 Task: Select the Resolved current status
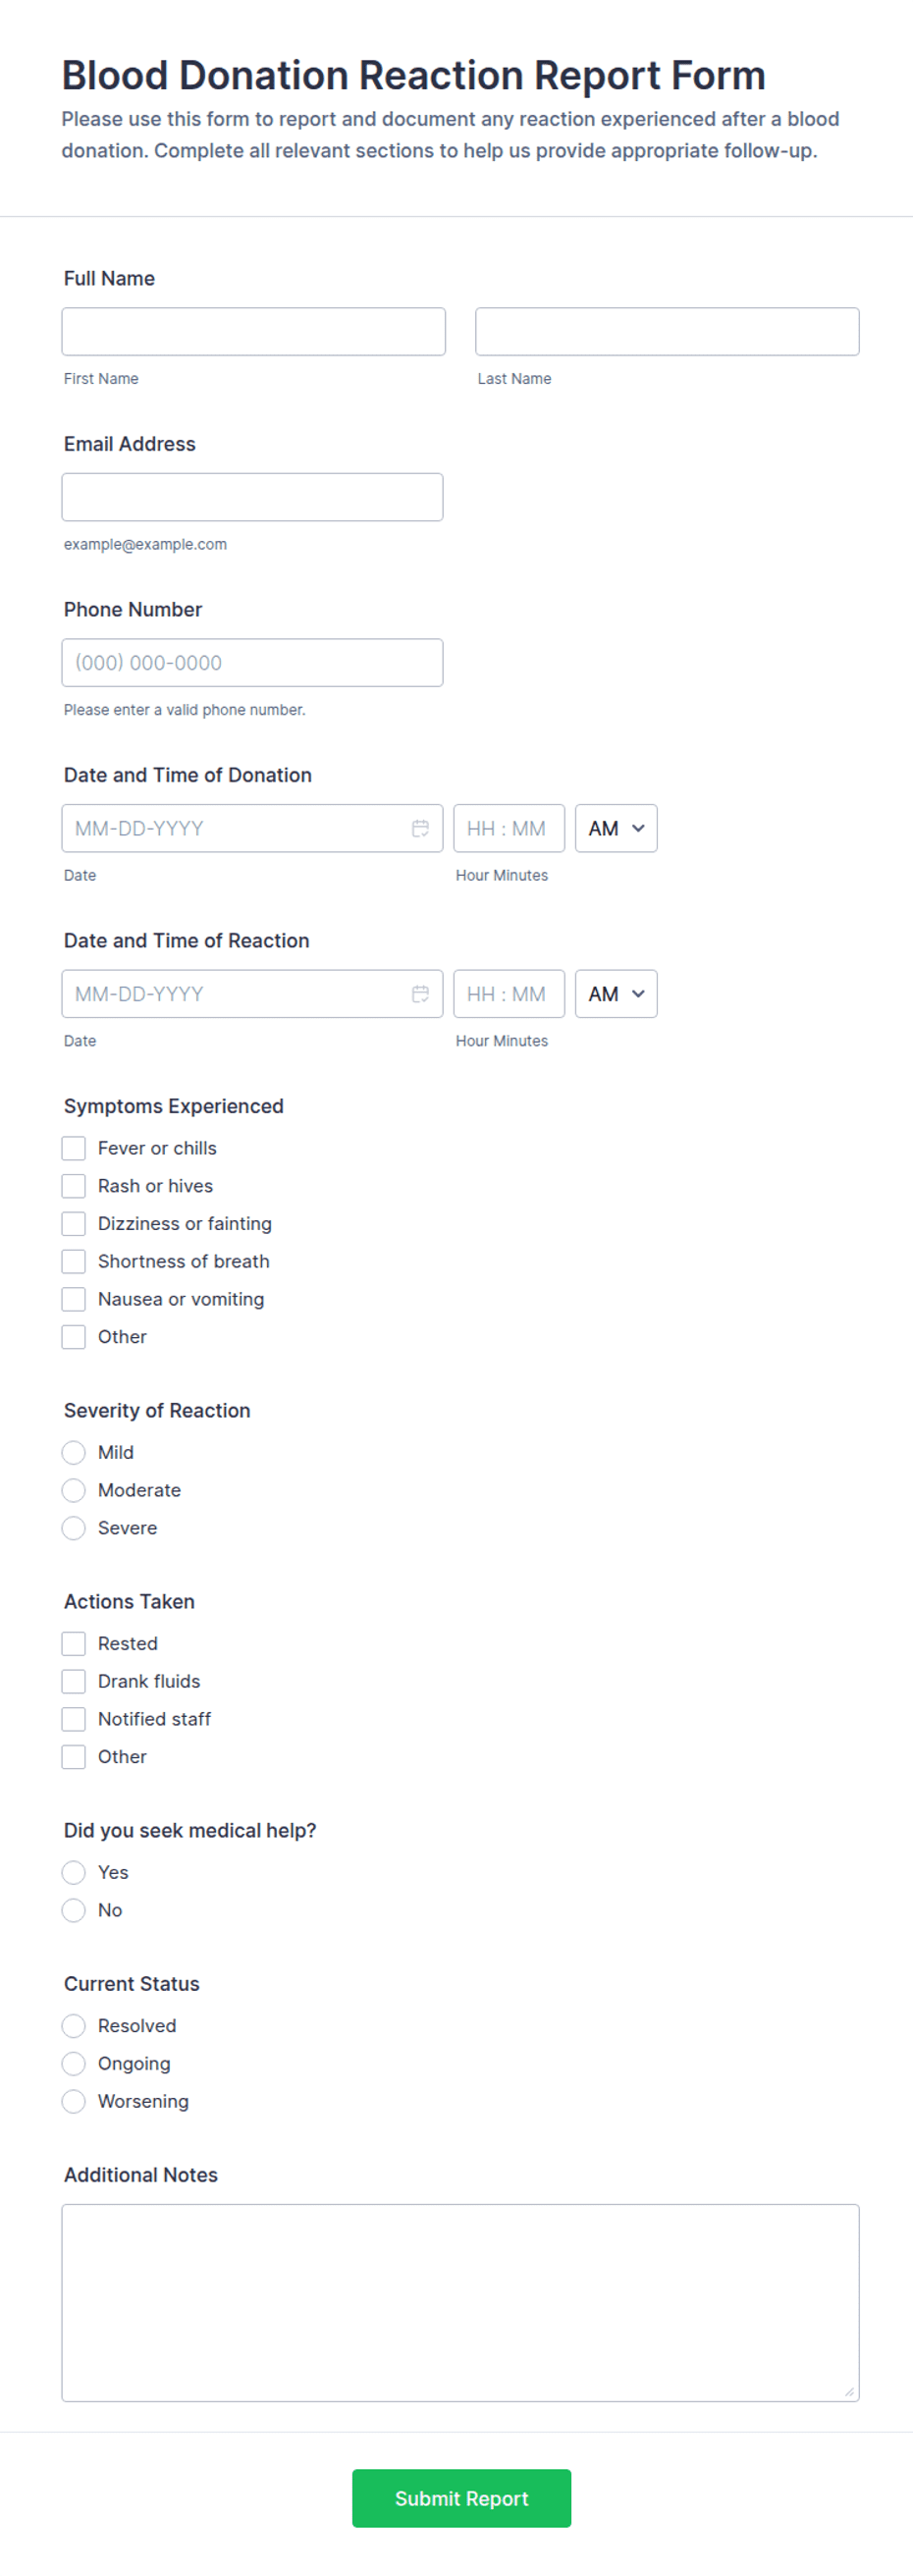coord(74,2026)
